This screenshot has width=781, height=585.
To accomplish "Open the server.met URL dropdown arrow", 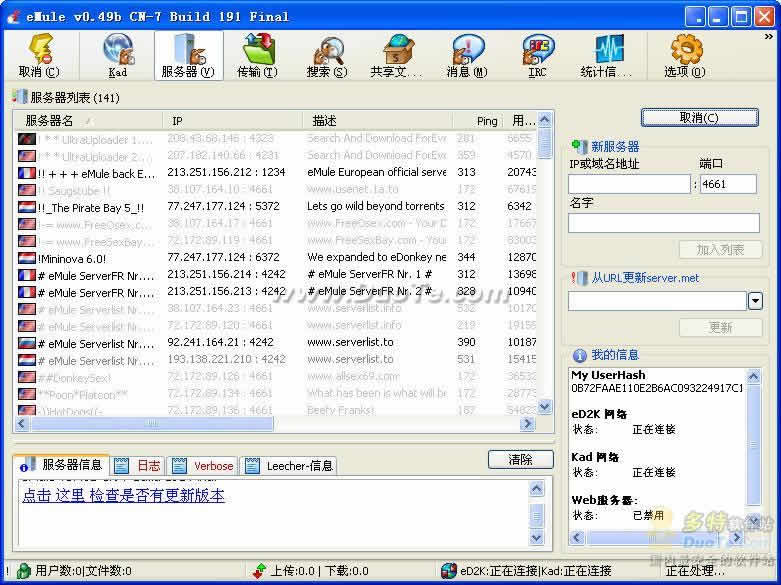I will tap(755, 301).
